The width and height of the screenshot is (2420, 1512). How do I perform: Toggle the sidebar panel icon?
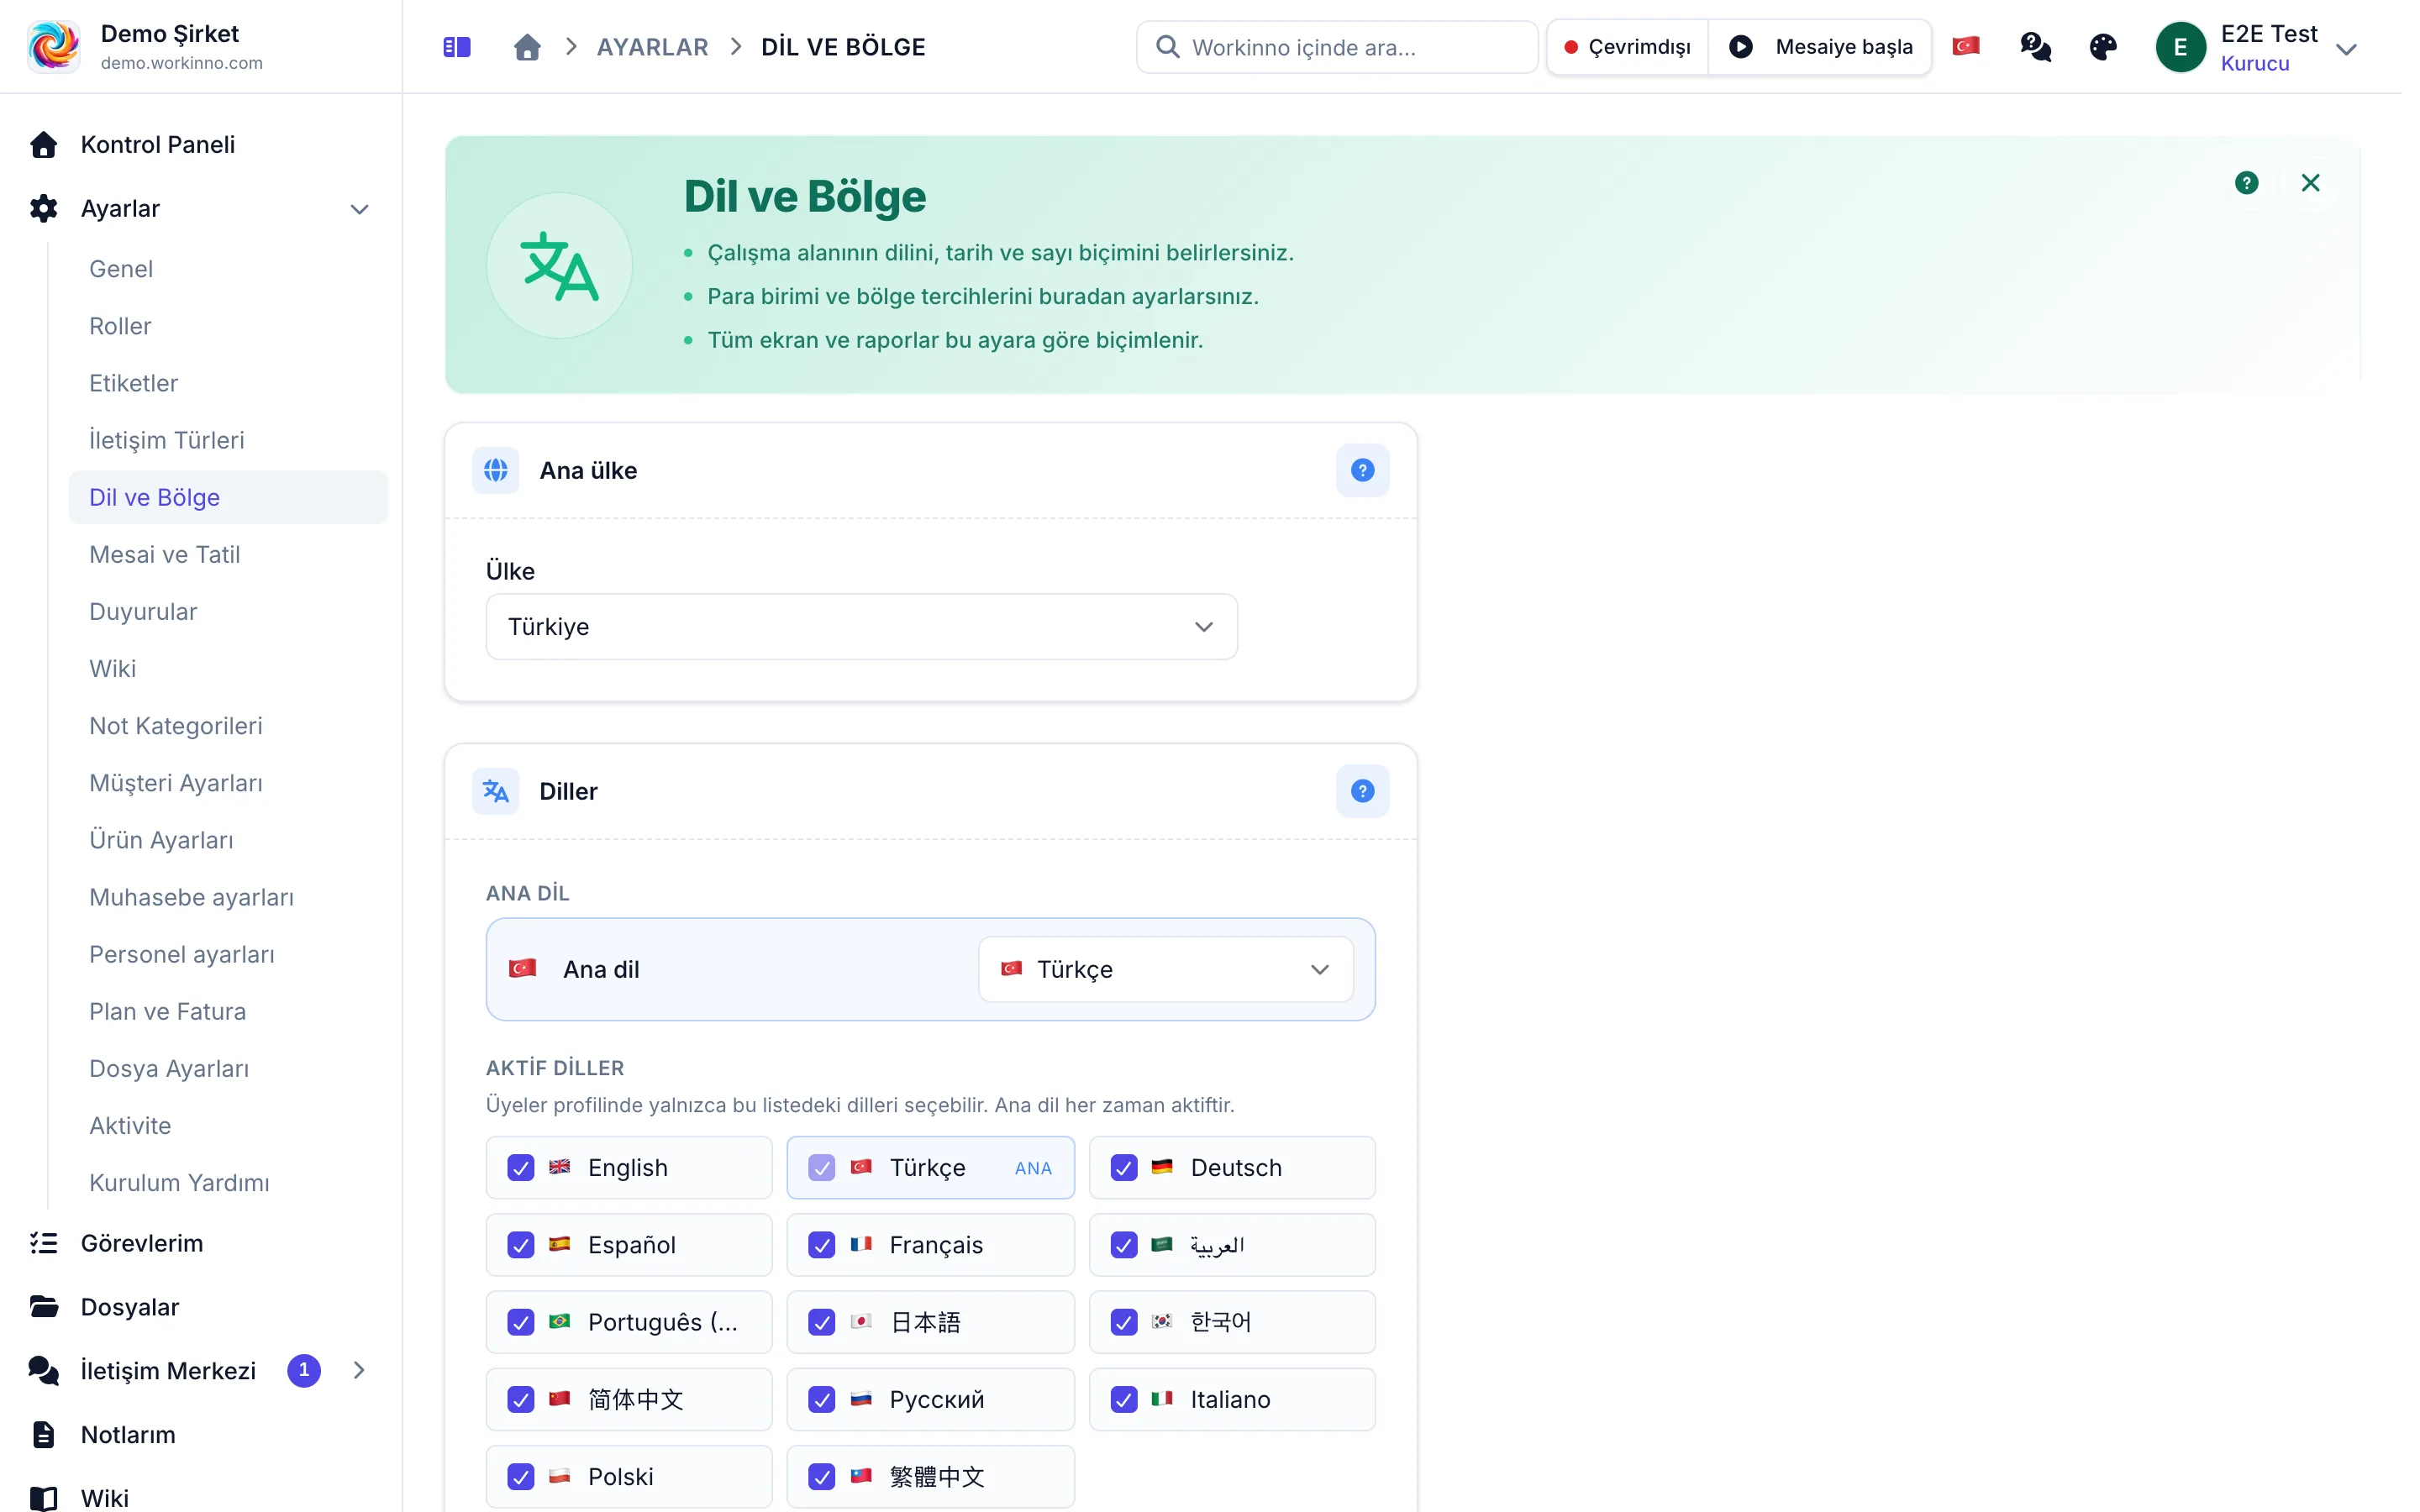tap(457, 47)
